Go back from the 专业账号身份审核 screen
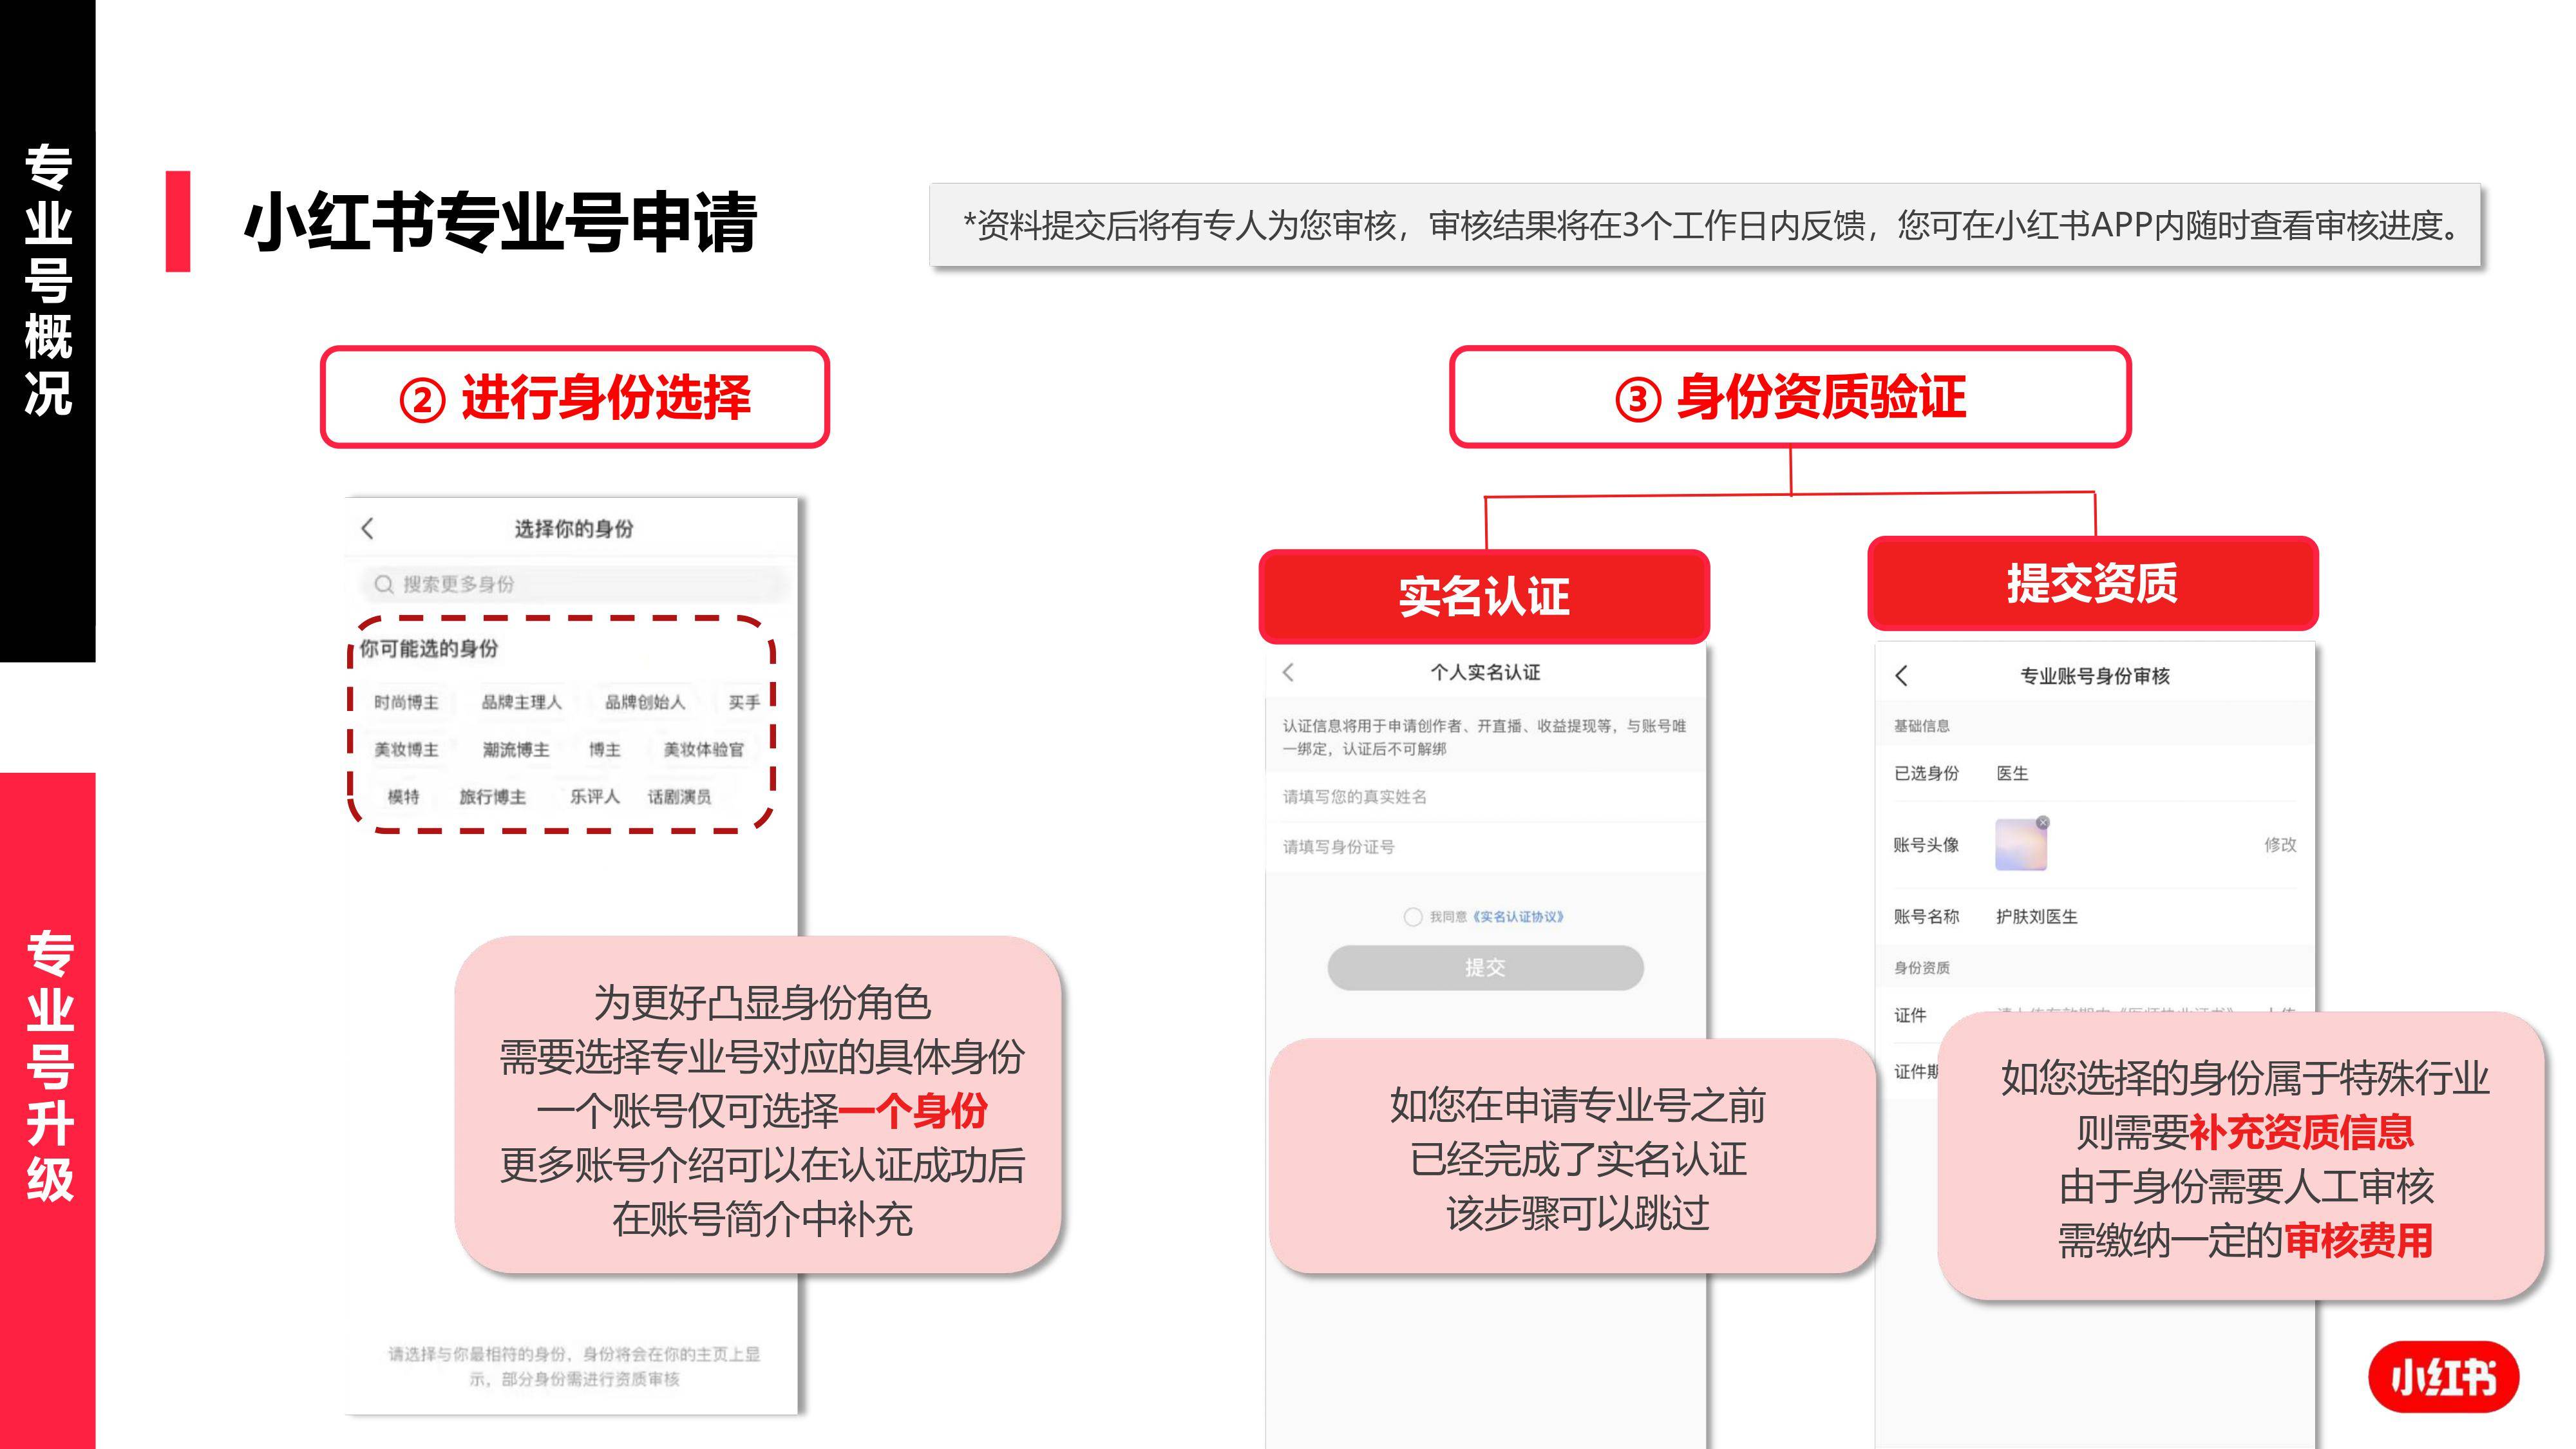The width and height of the screenshot is (2576, 1449). point(1901,676)
